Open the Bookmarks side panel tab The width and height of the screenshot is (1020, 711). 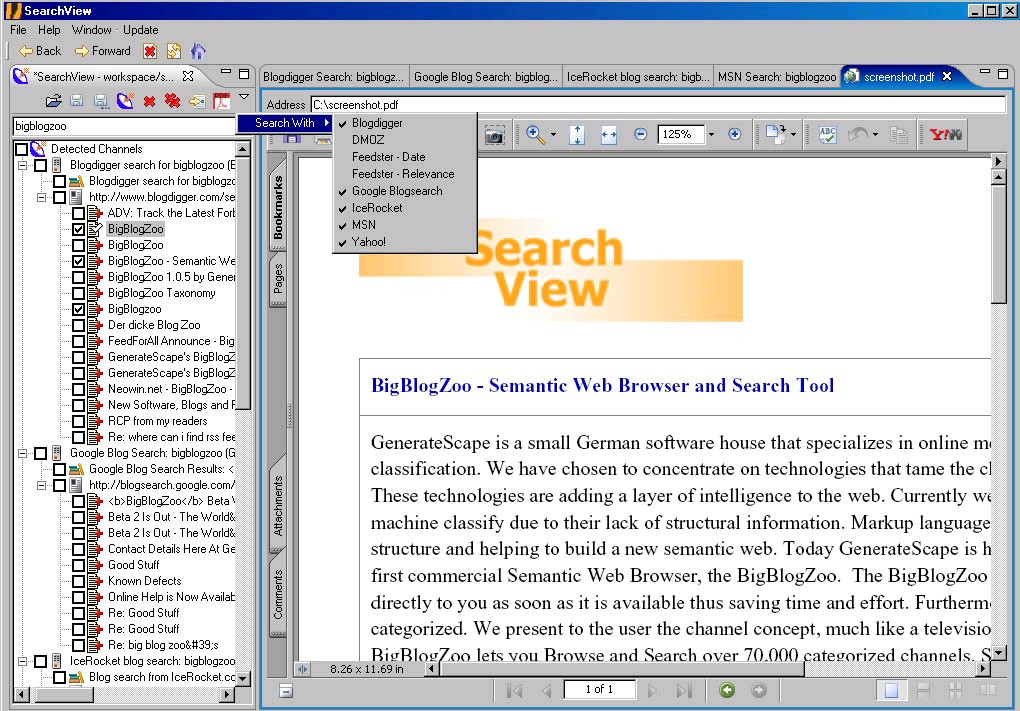(278, 207)
